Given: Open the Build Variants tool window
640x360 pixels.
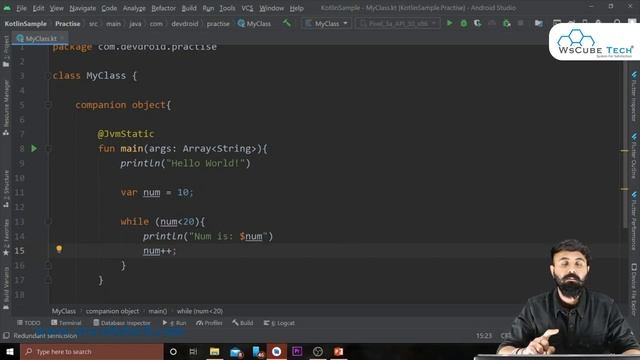Looking at the screenshot, I should pyautogui.click(x=6, y=288).
